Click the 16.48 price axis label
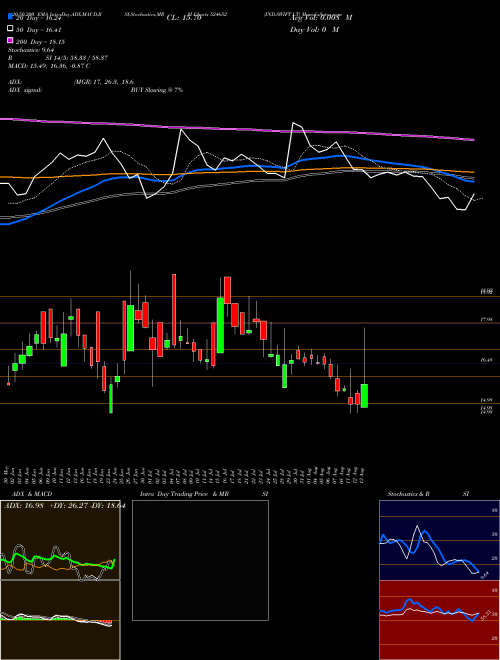Screen dimensions: 500x660 point(487,360)
